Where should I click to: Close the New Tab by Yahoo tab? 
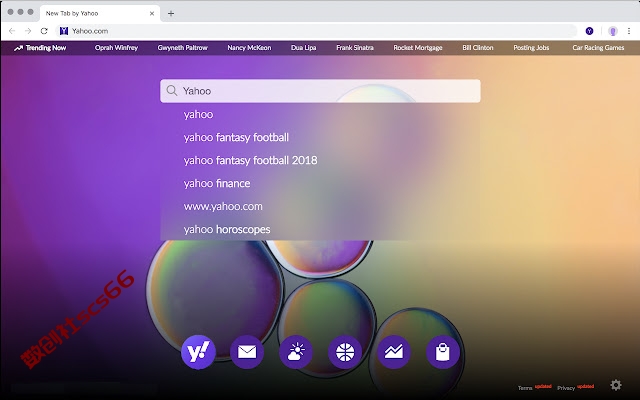[x=152, y=13]
